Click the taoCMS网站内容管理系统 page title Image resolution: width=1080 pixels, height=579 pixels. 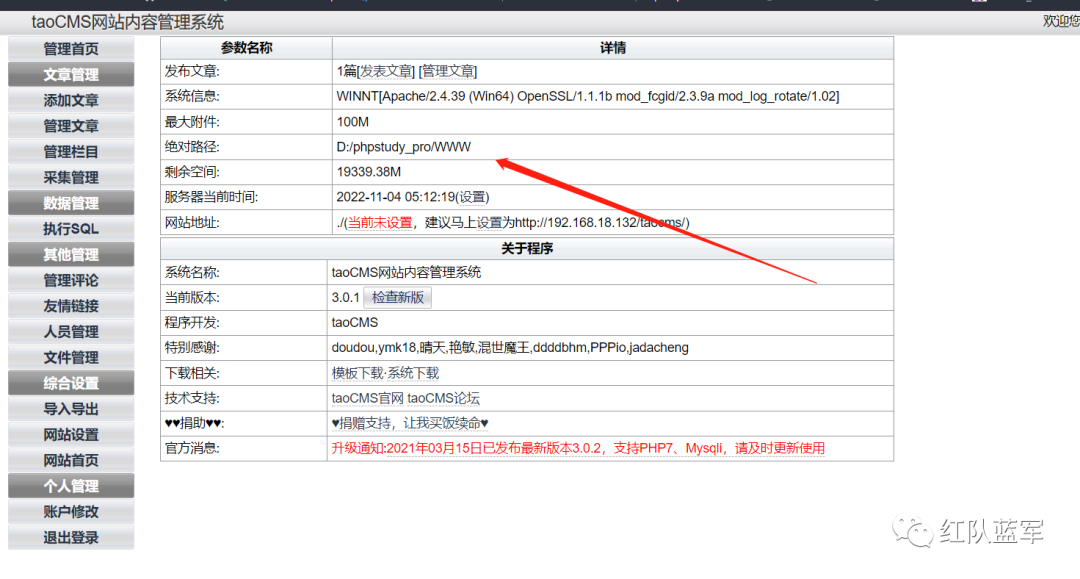point(127,22)
